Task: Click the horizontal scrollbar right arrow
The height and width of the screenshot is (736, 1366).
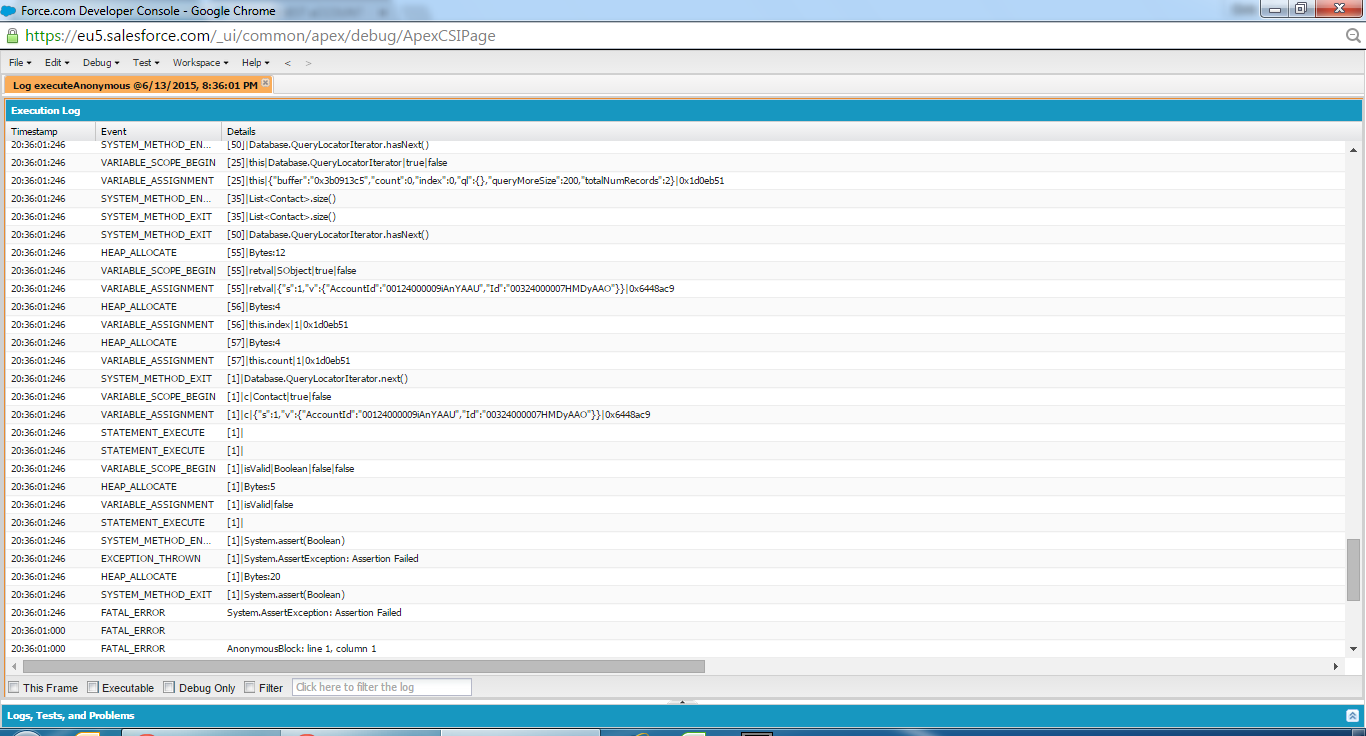Action: [x=1336, y=666]
